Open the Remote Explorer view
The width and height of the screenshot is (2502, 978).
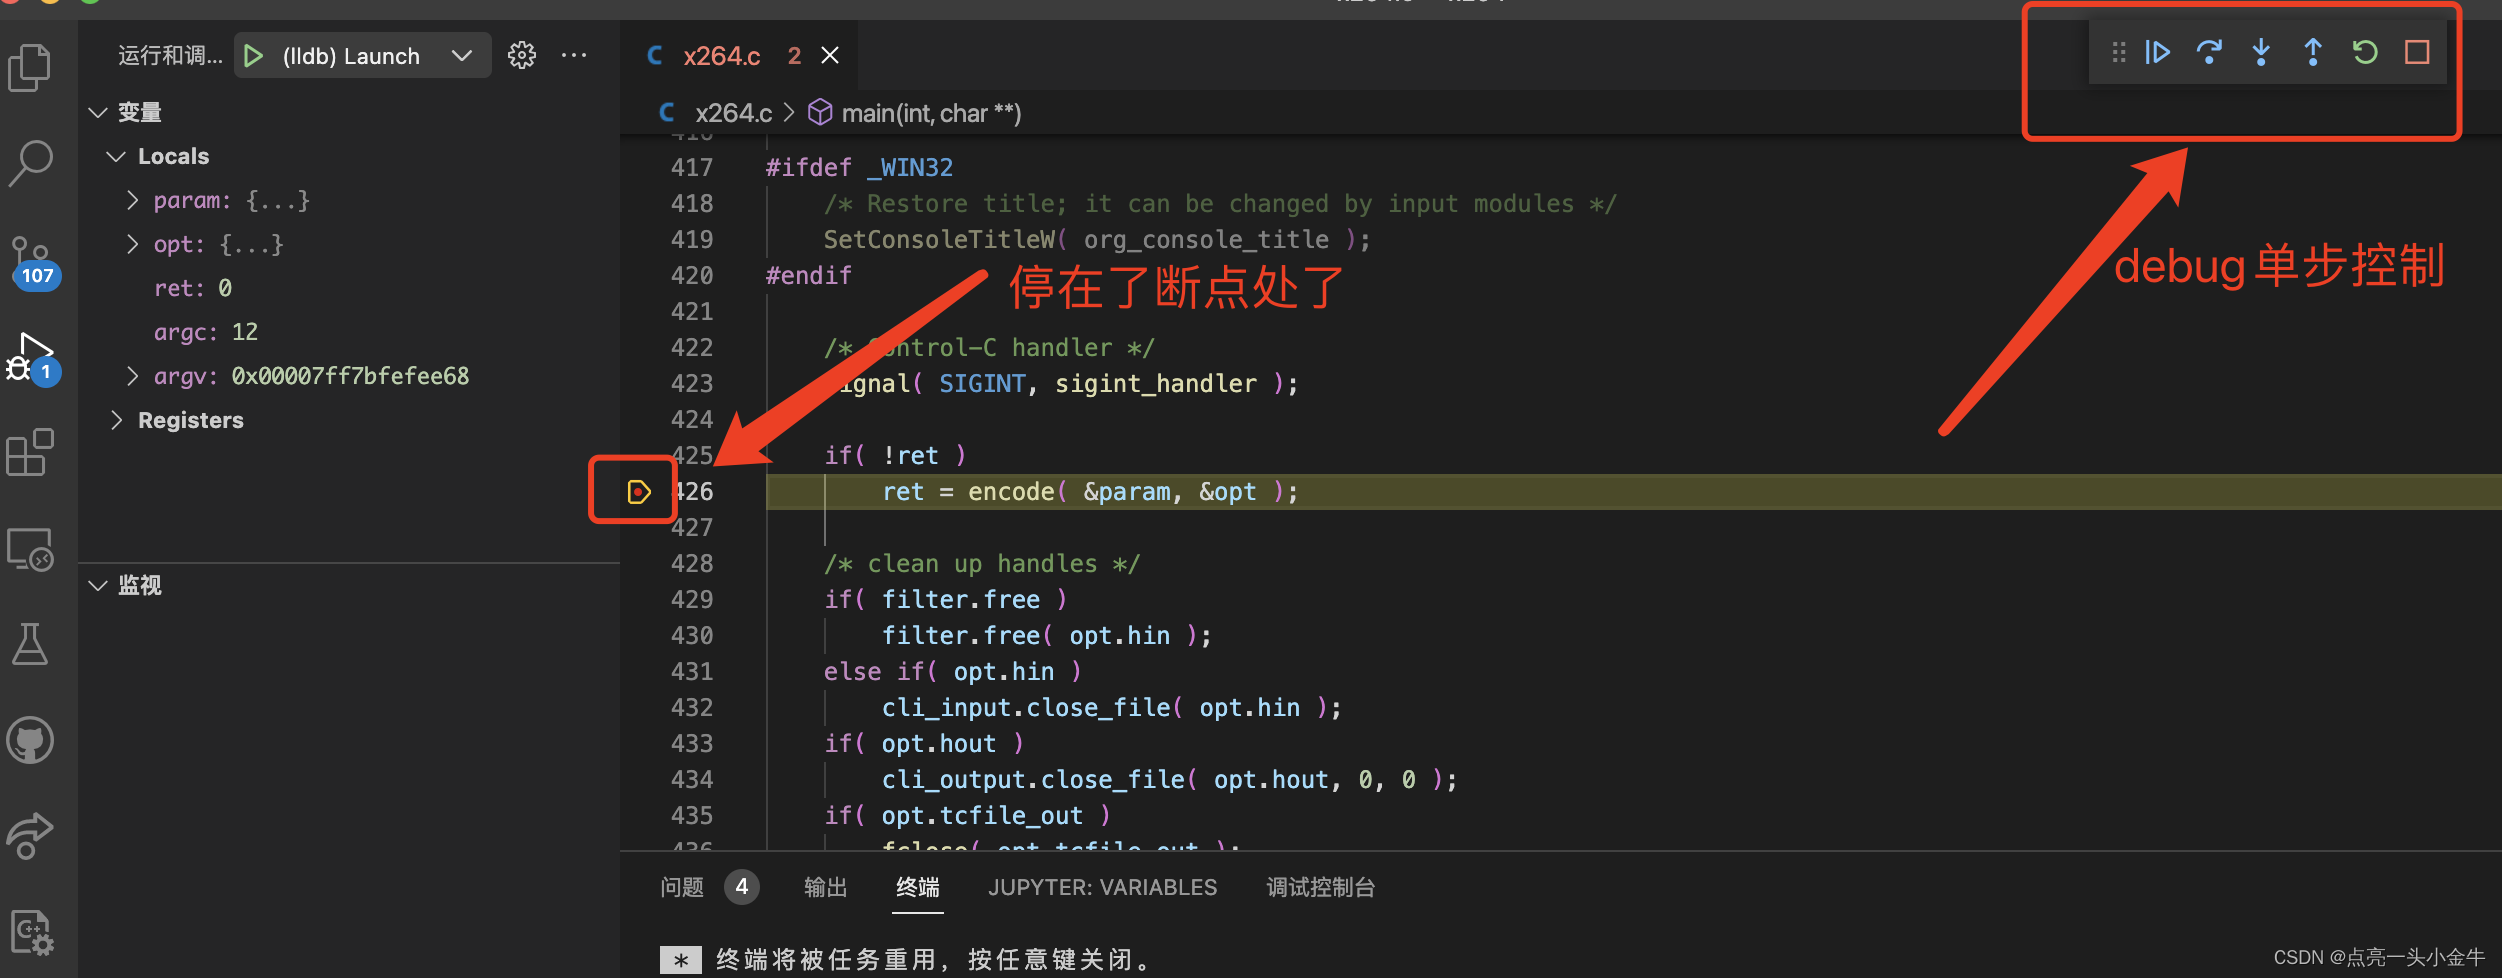pos(30,549)
